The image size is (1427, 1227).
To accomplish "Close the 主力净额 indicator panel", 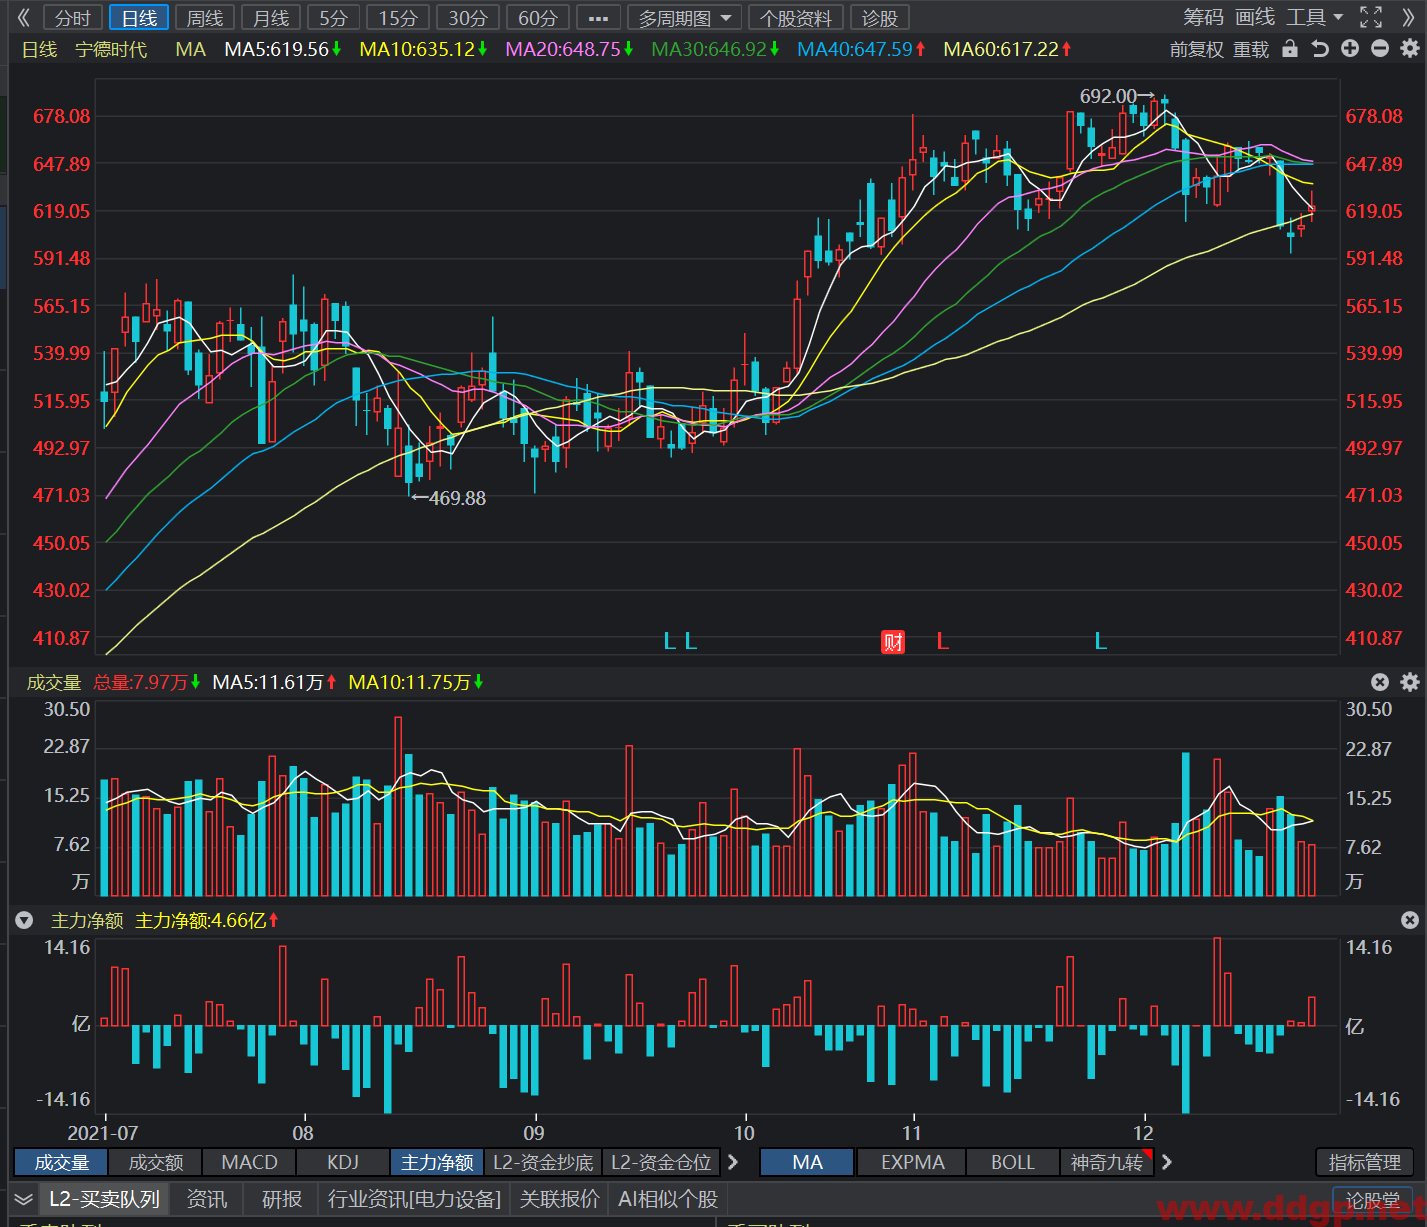I will point(1410,920).
